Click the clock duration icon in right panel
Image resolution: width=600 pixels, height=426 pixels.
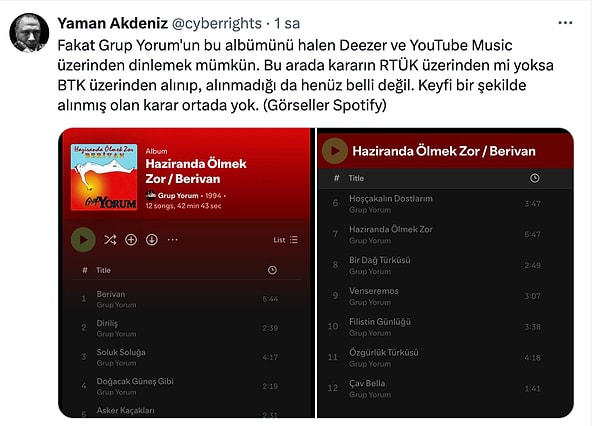click(x=535, y=178)
